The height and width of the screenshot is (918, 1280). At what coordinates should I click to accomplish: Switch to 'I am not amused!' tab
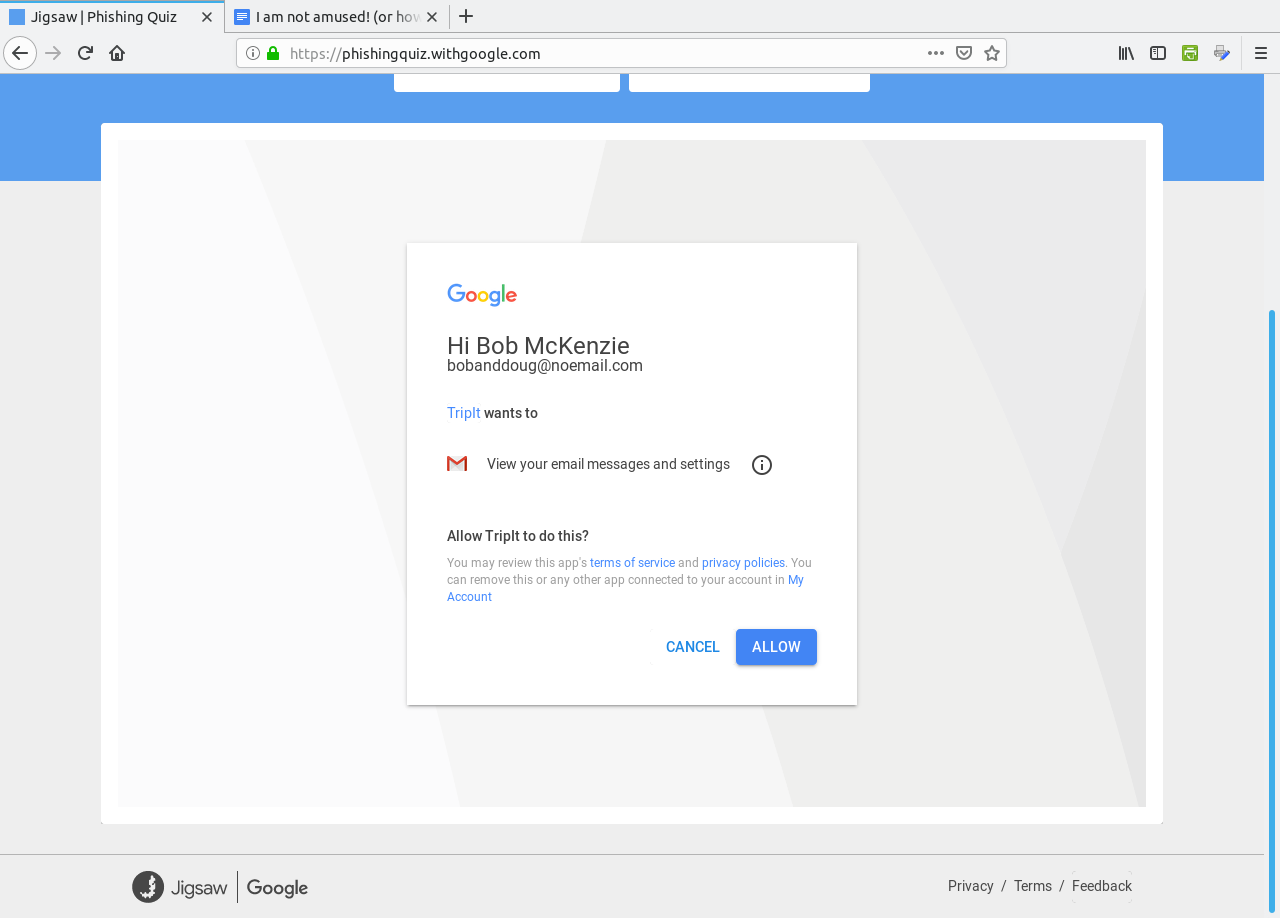point(337,17)
